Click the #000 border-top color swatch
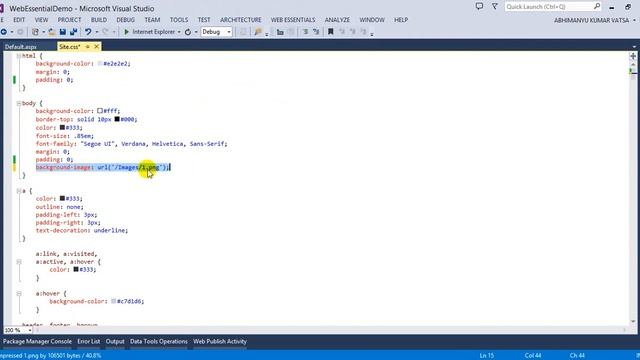 pyautogui.click(x=117, y=119)
